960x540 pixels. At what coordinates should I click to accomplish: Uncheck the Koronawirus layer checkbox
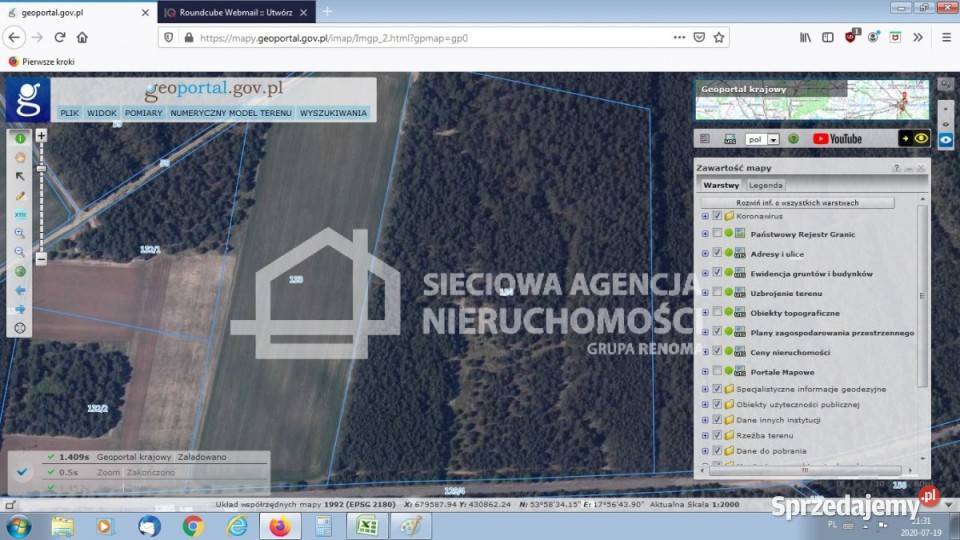coord(717,216)
